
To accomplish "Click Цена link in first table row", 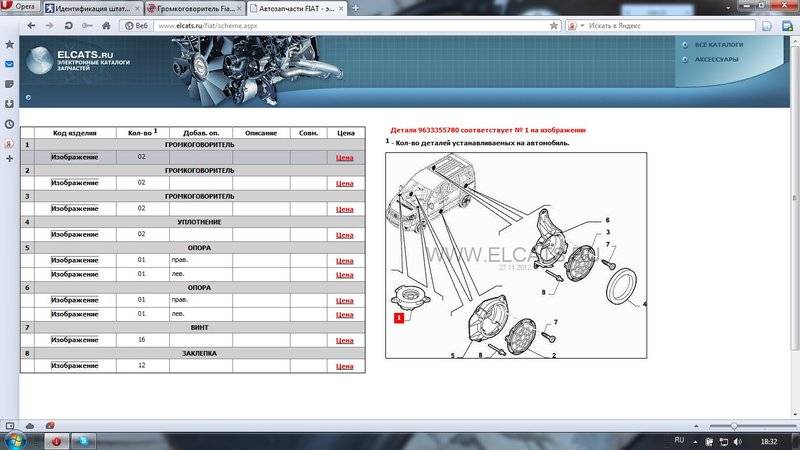I will click(345, 157).
